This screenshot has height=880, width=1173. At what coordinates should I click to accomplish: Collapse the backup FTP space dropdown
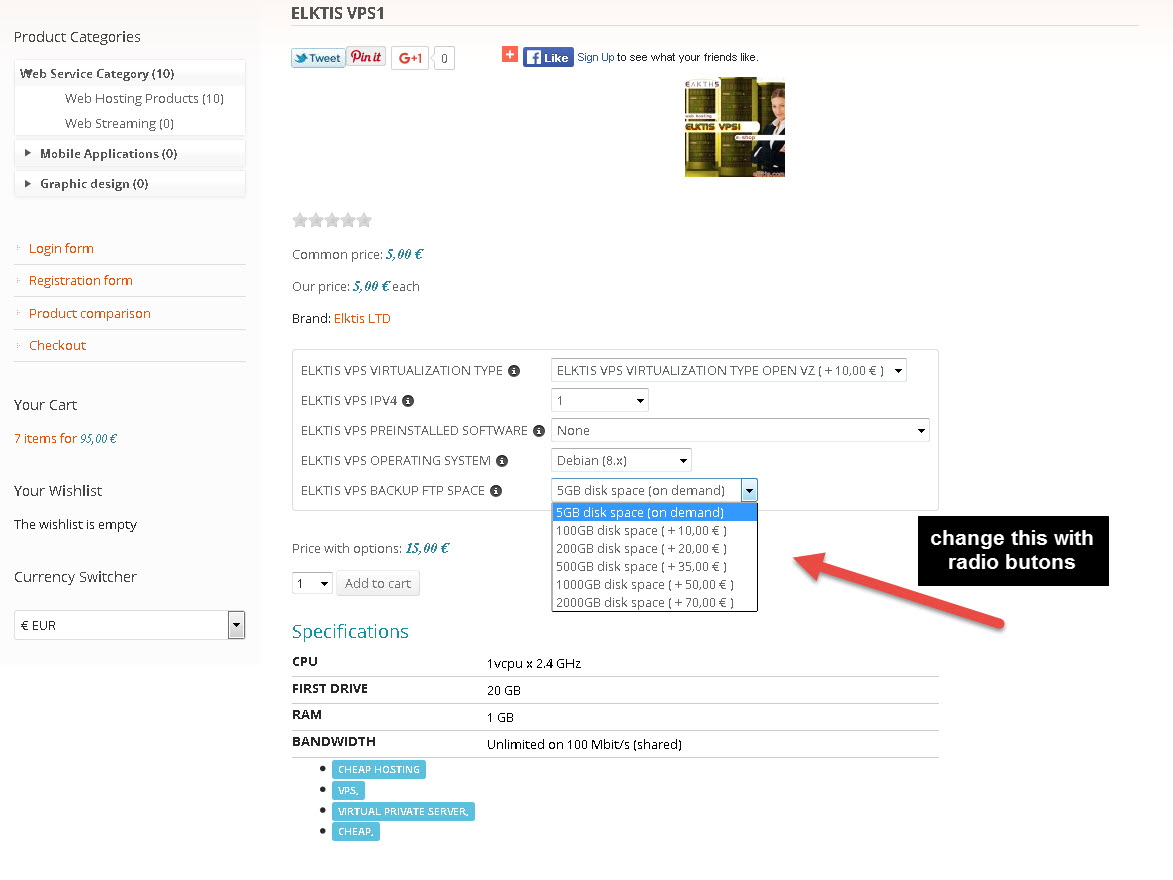coord(749,490)
